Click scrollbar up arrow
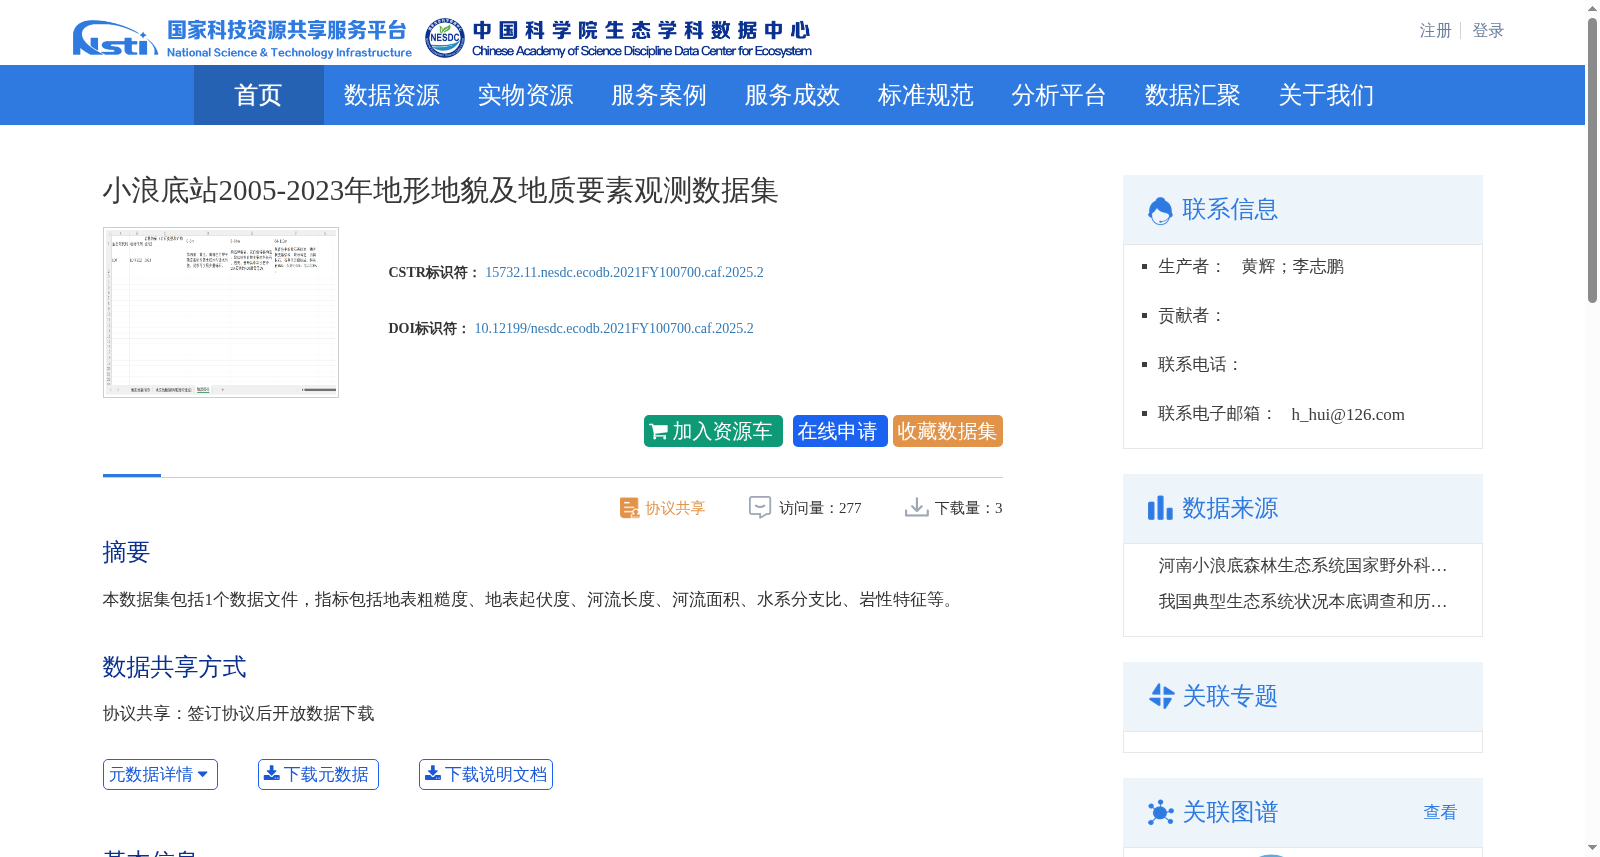This screenshot has width=1600, height=857. click(1592, 8)
